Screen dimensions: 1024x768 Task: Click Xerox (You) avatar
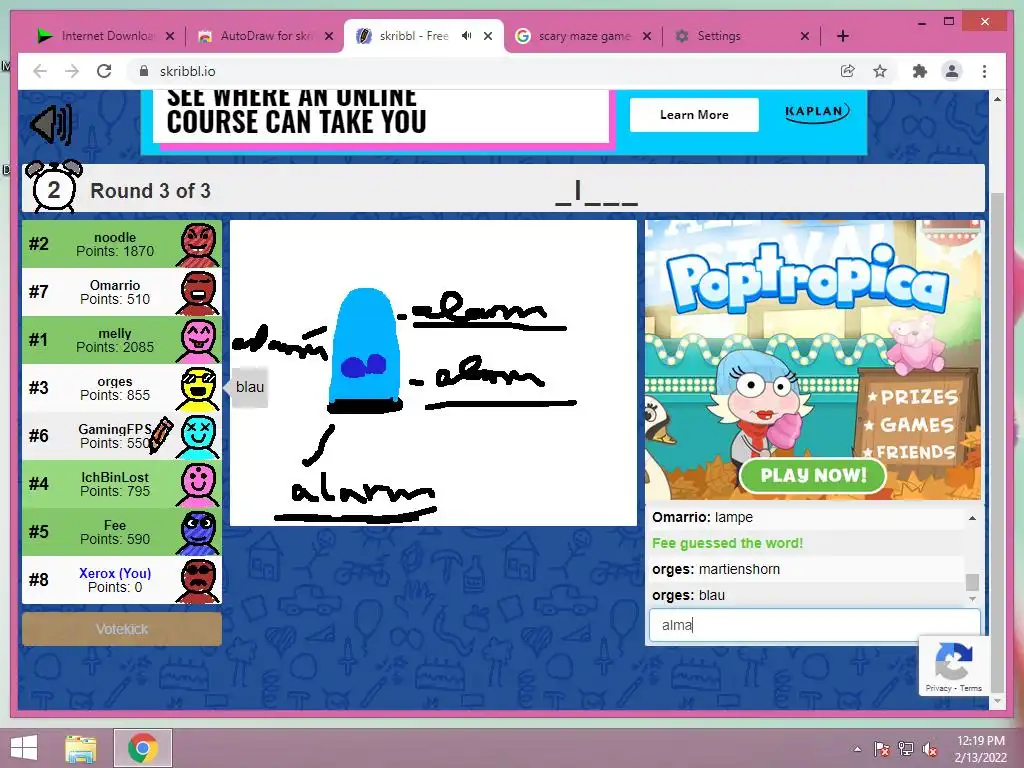(198, 581)
